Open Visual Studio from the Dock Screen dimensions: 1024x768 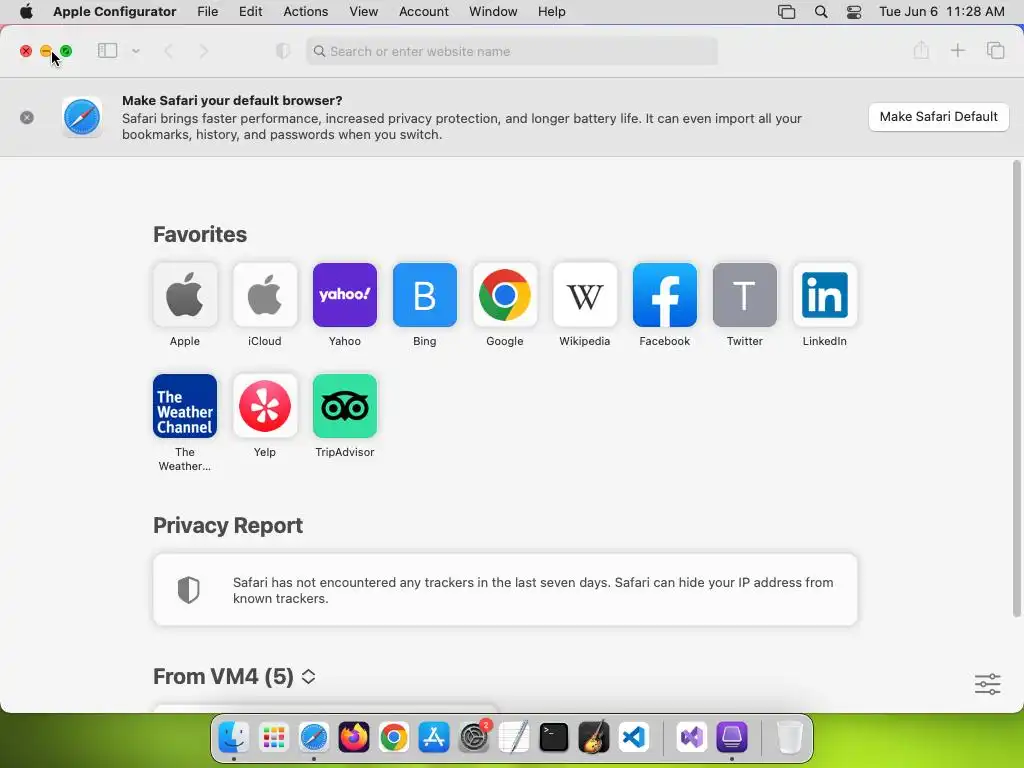692,738
